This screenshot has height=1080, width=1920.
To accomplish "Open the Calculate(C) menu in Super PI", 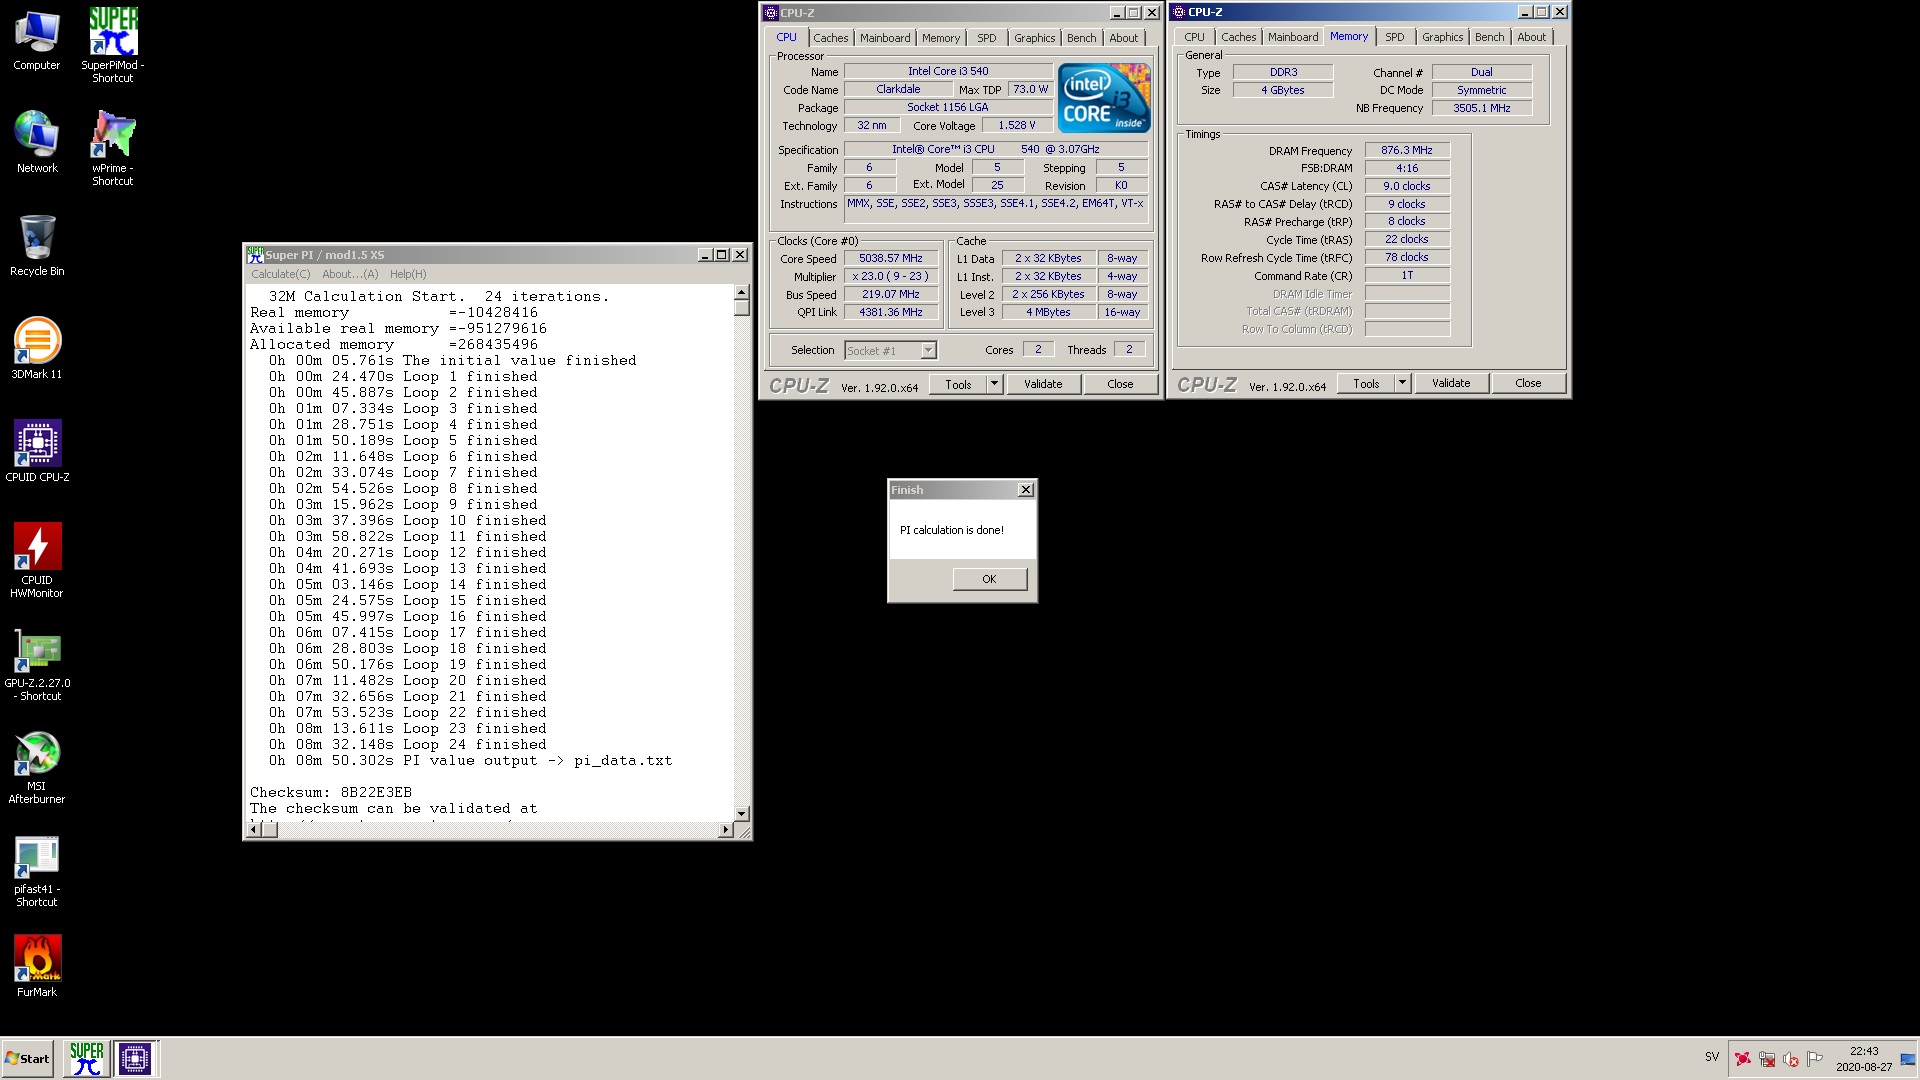I will click(x=280, y=274).
